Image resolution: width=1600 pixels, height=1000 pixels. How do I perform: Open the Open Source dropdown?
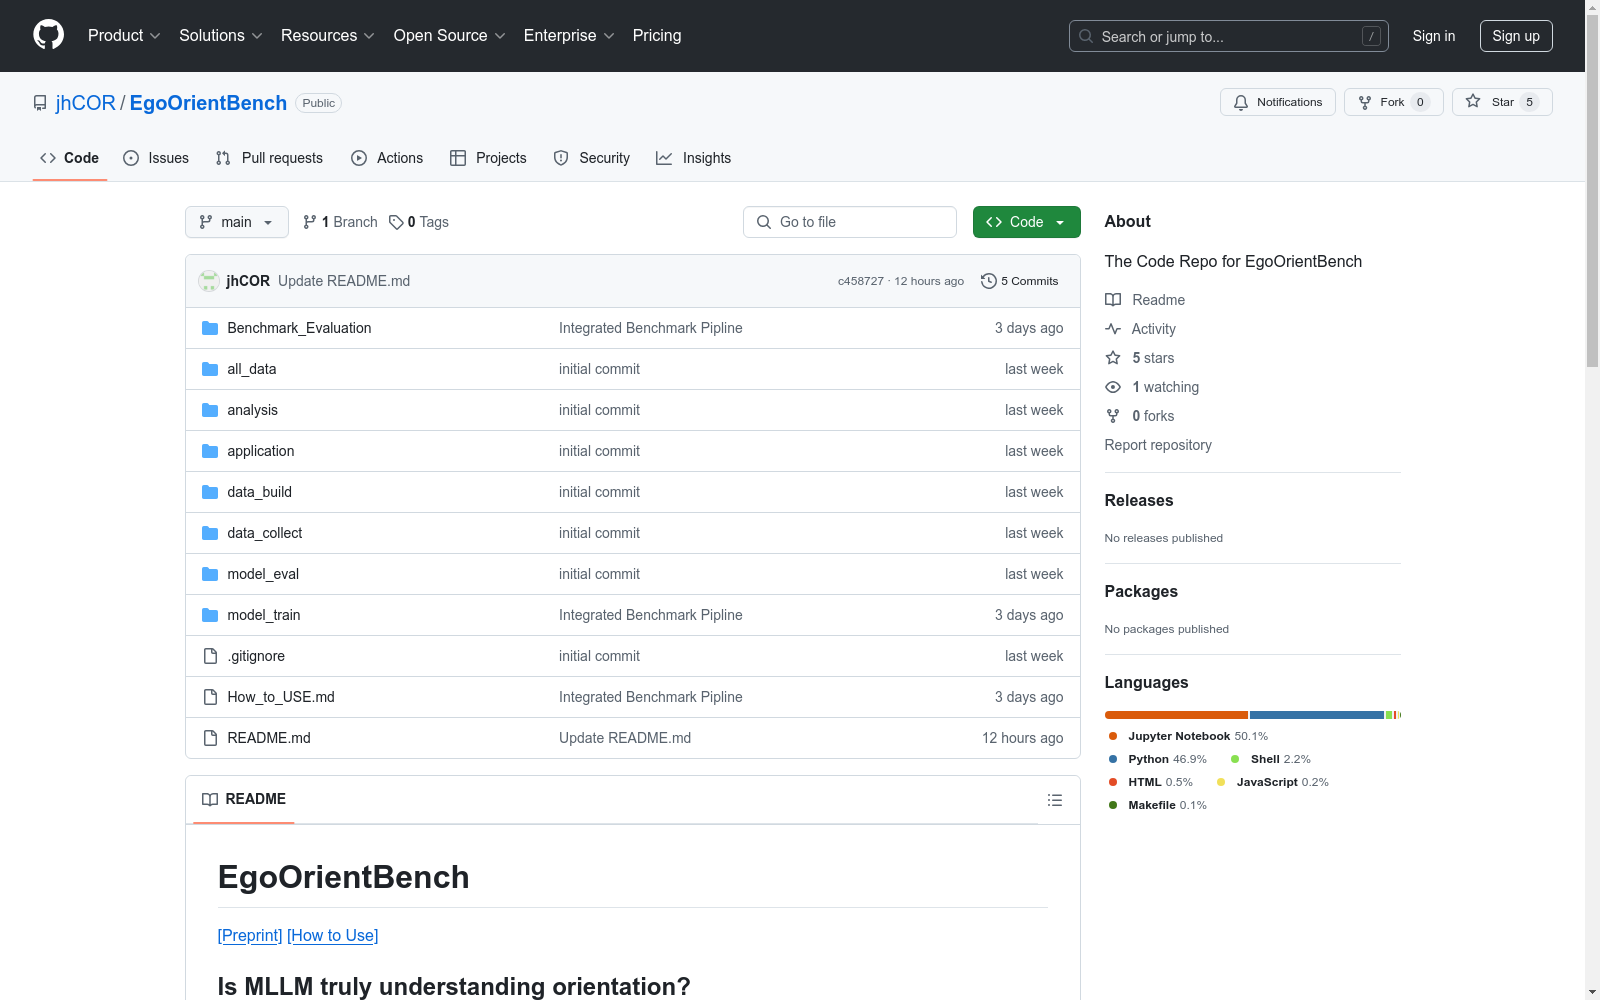coord(450,35)
